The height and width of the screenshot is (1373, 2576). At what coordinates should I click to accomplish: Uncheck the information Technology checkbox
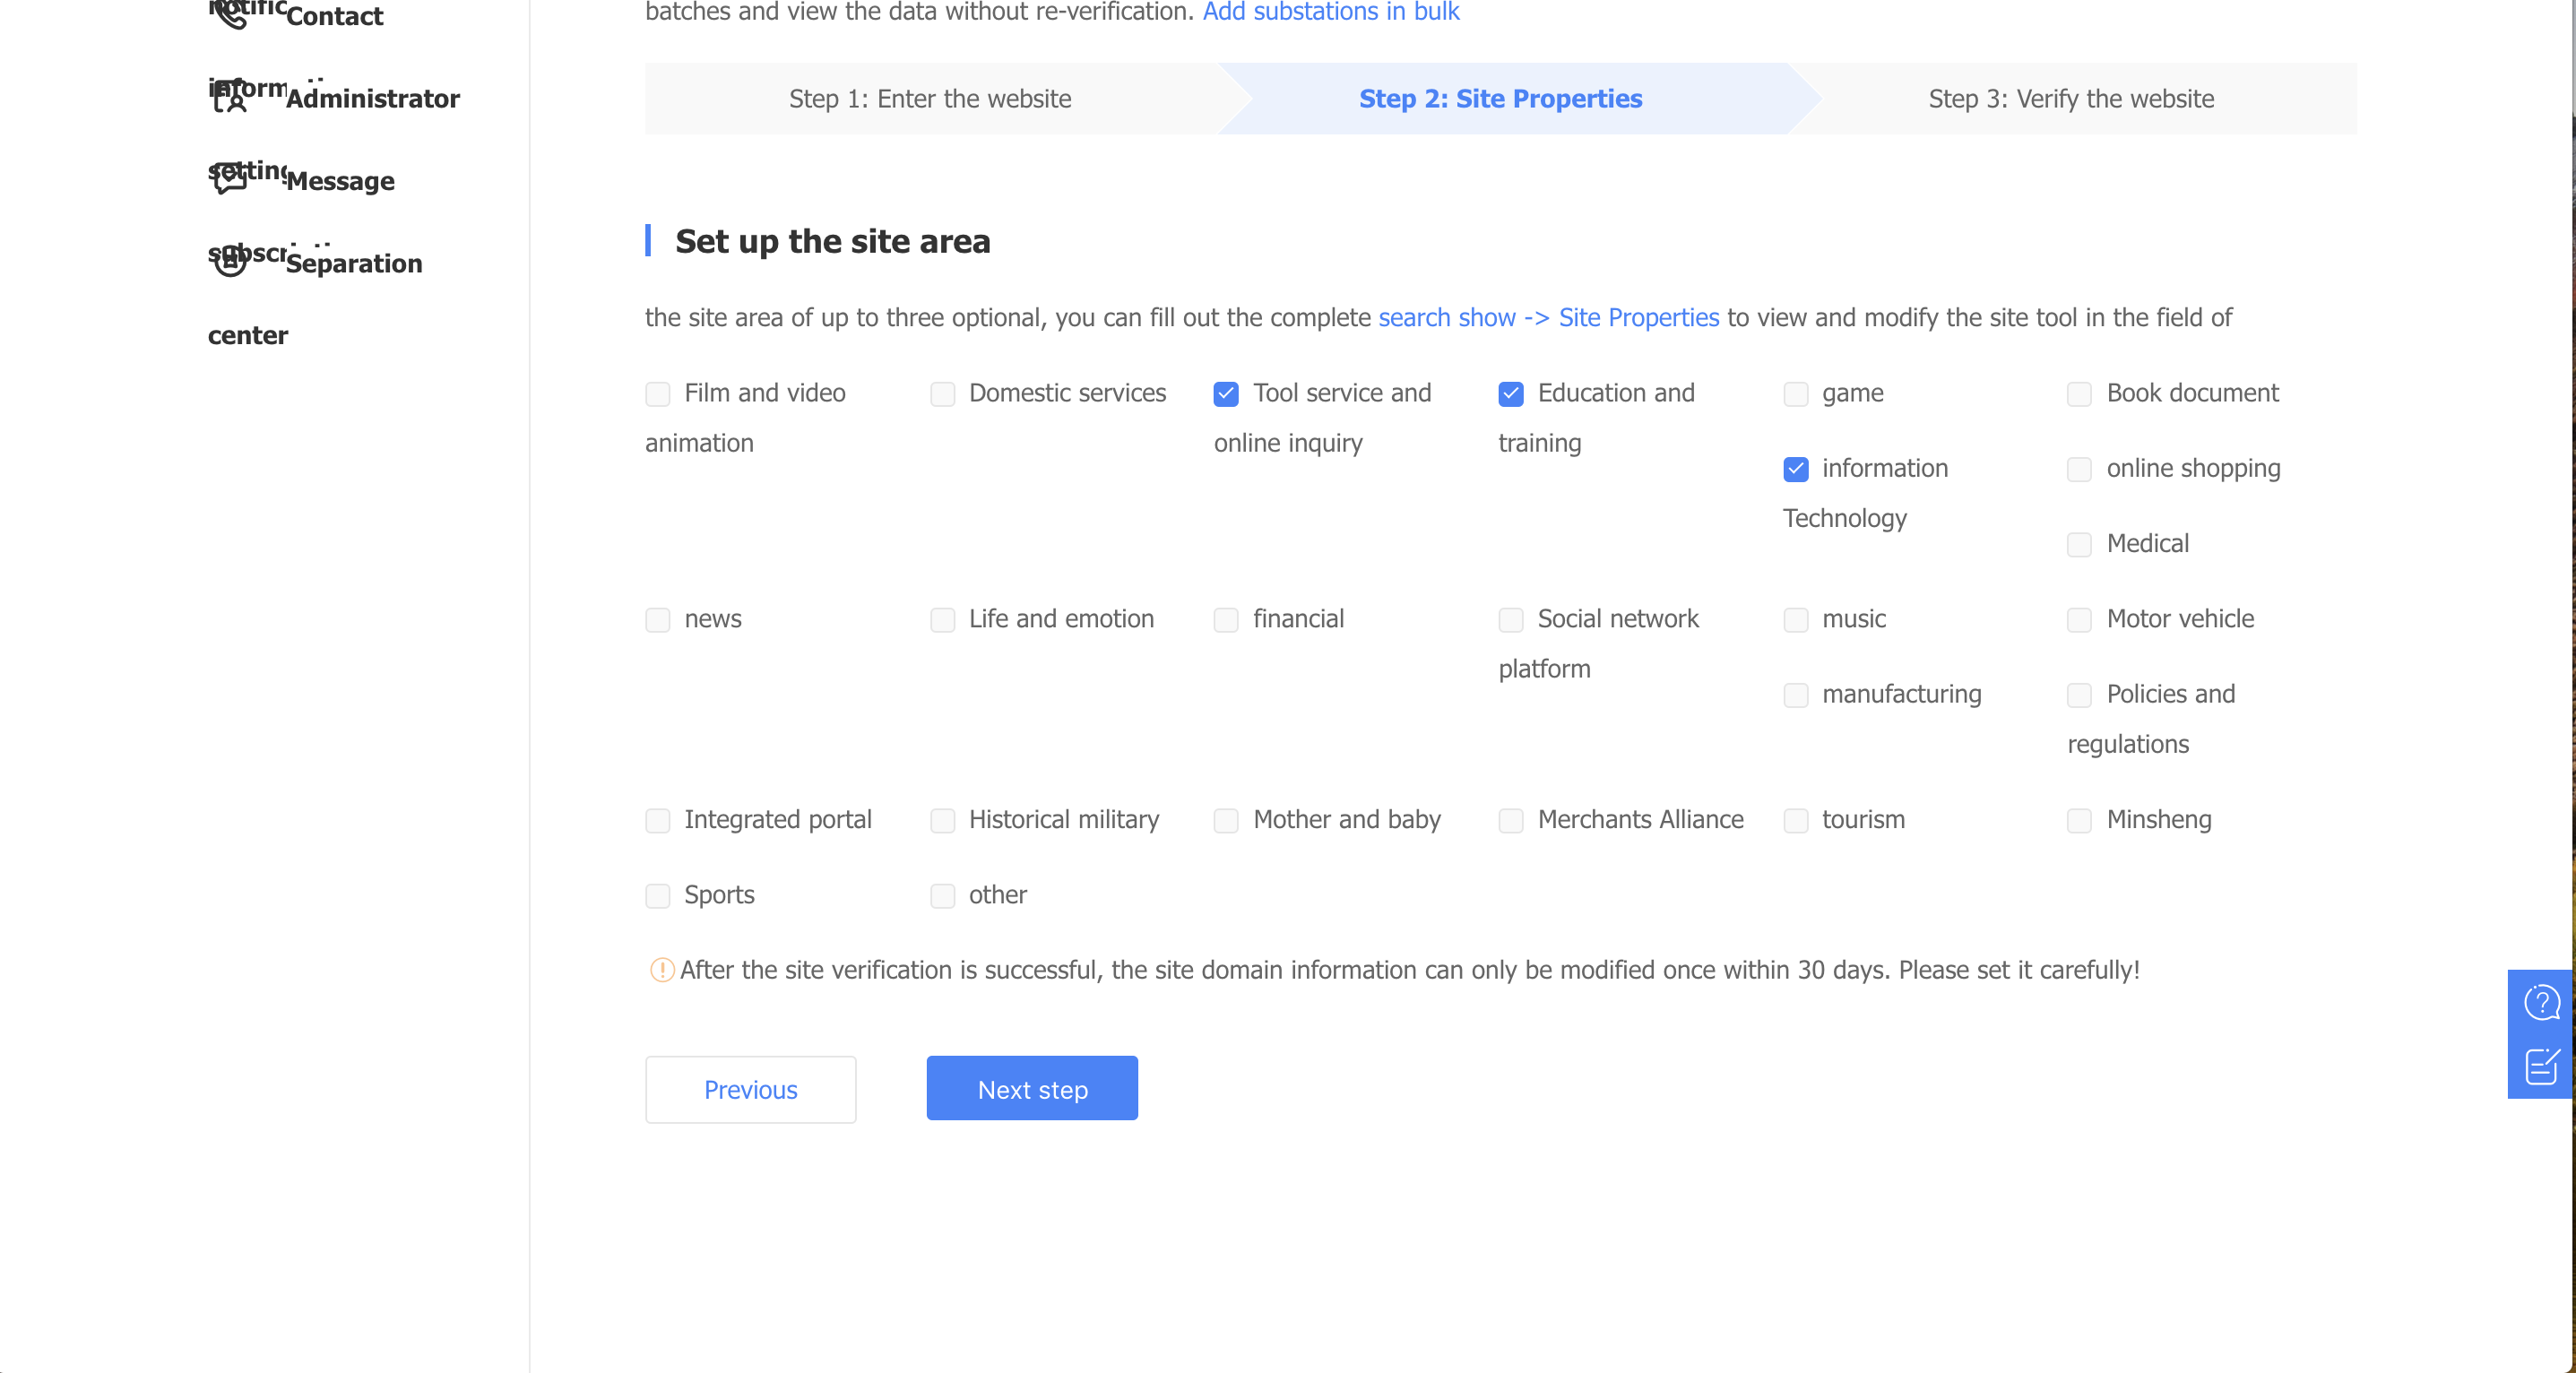coord(1796,469)
